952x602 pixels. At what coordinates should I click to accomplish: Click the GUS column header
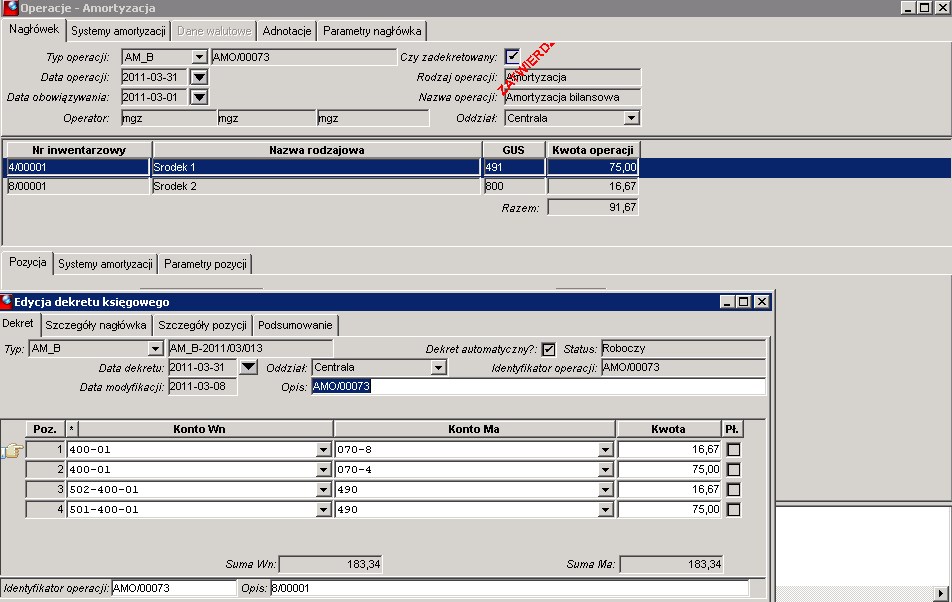513,150
